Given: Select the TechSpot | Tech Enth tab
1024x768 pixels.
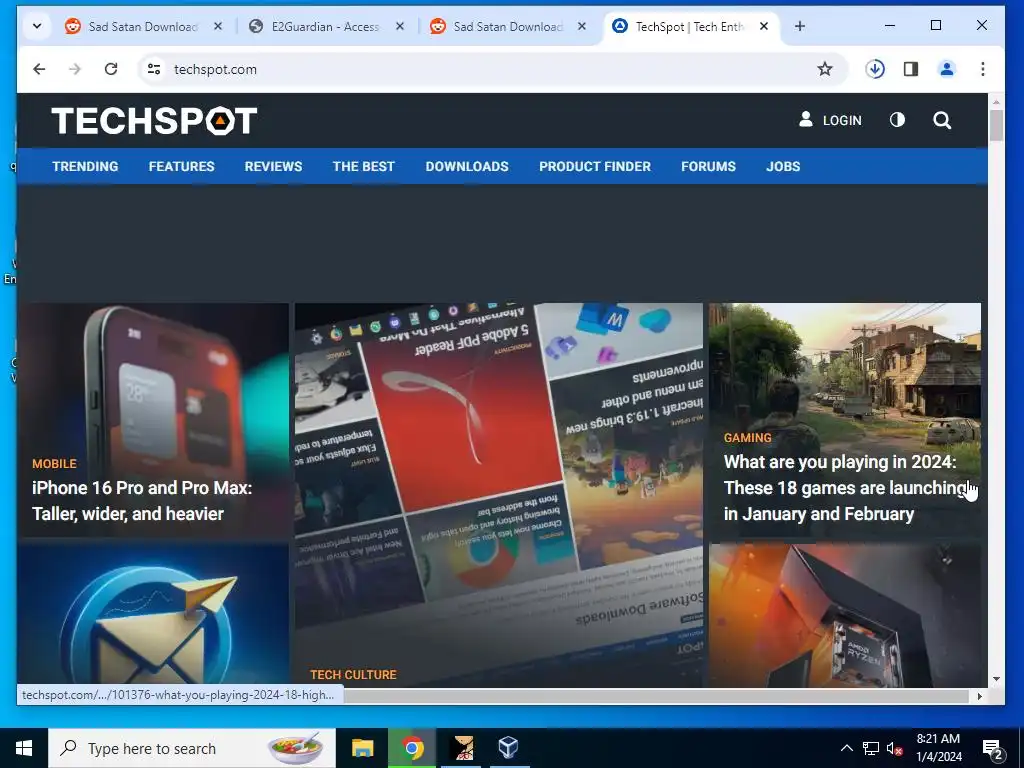Looking at the screenshot, I should click(690, 26).
